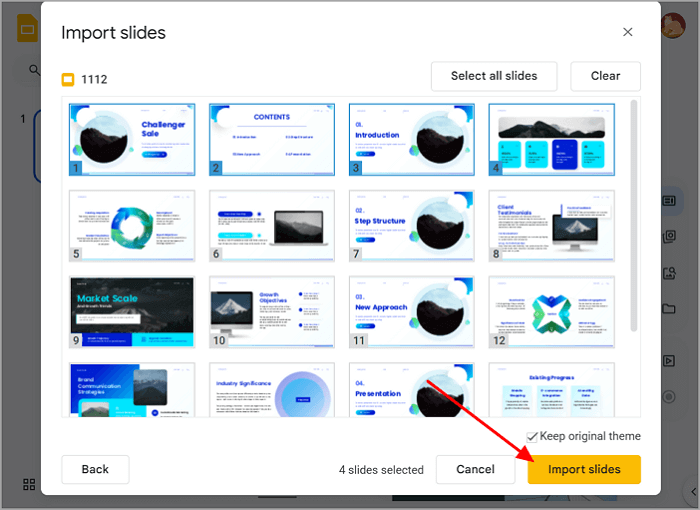Select slide 3 Introduction thumbnail
700x510 pixels.
click(412, 140)
